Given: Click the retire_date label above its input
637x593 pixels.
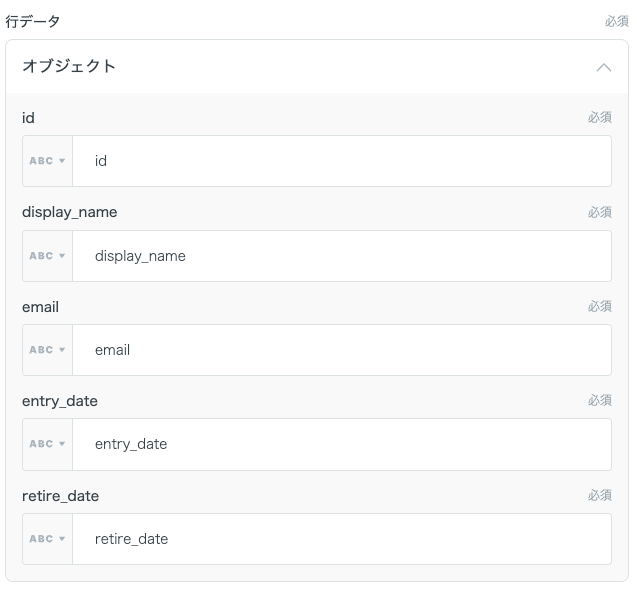Looking at the screenshot, I should (60, 496).
